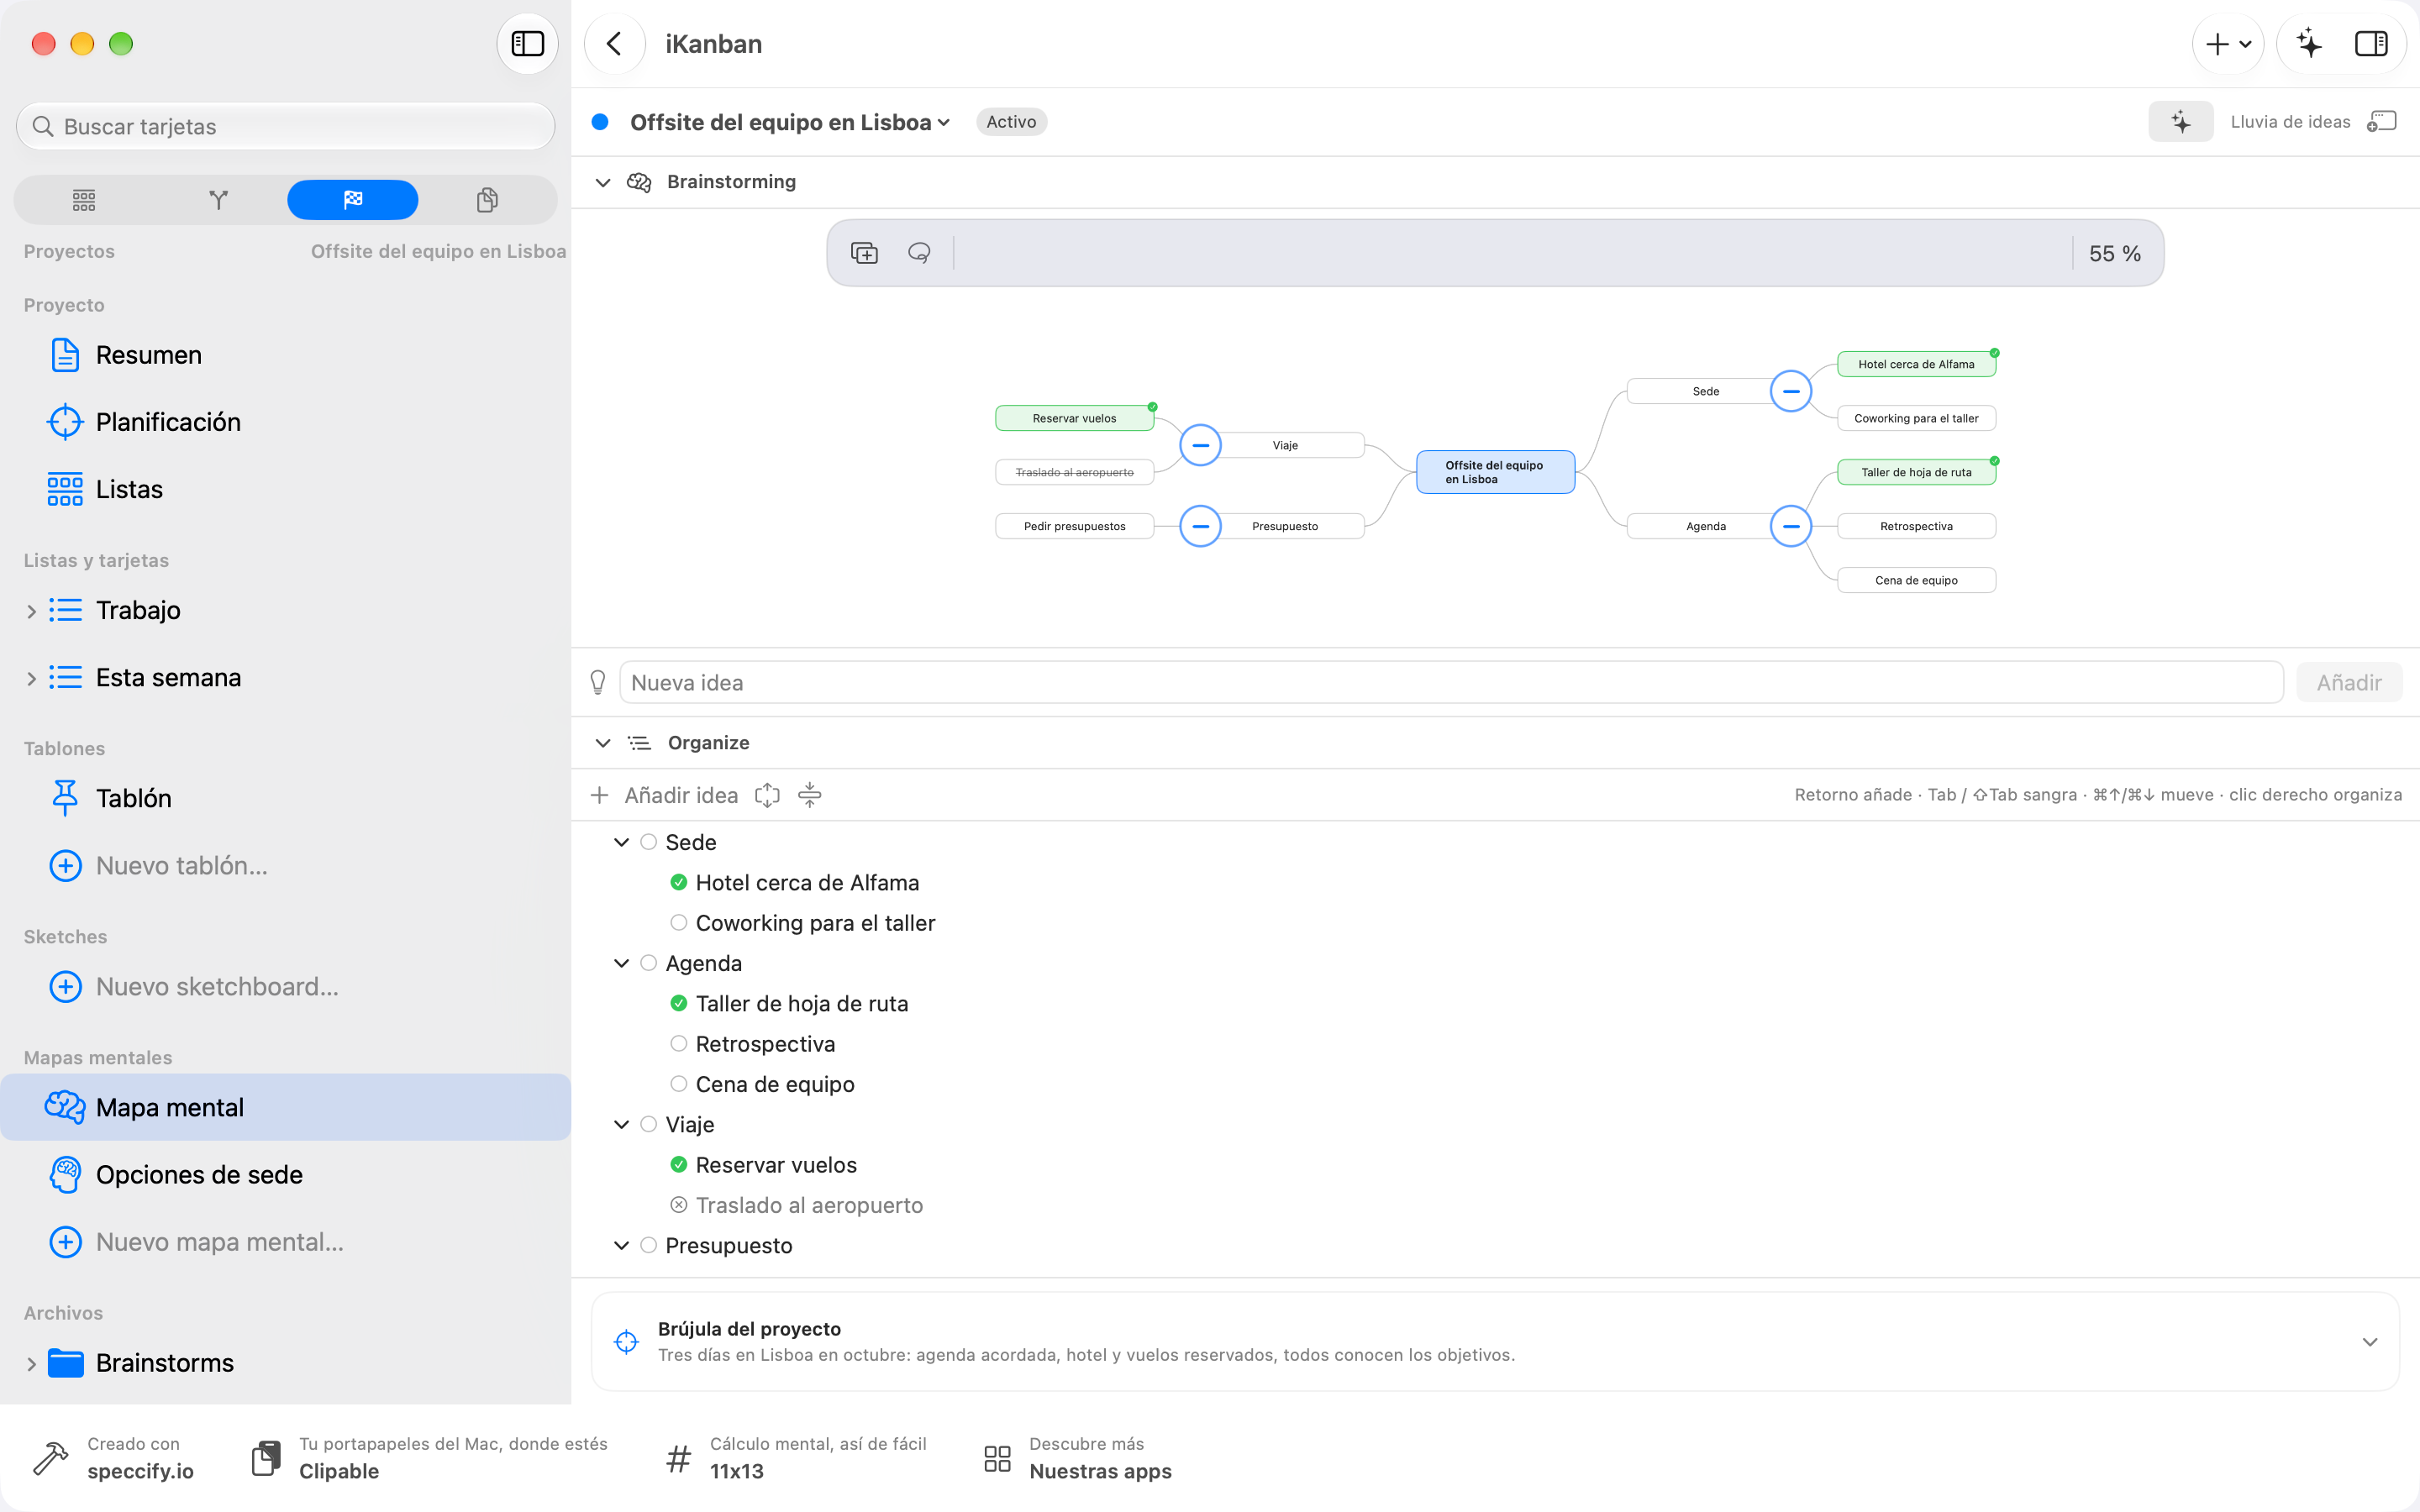Go back with the arrow button
Viewport: 2420px width, 1512px height.
coord(614,44)
